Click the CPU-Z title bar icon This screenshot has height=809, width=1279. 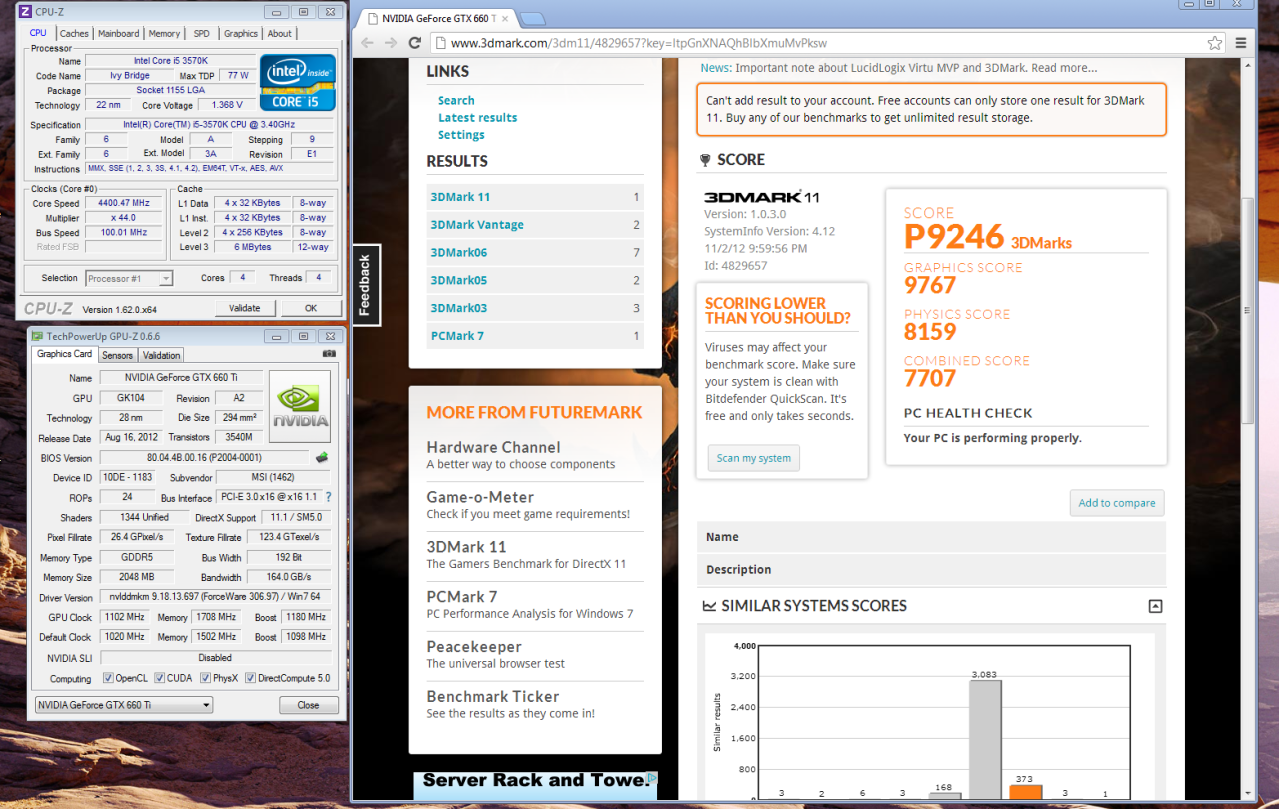pyautogui.click(x=25, y=12)
